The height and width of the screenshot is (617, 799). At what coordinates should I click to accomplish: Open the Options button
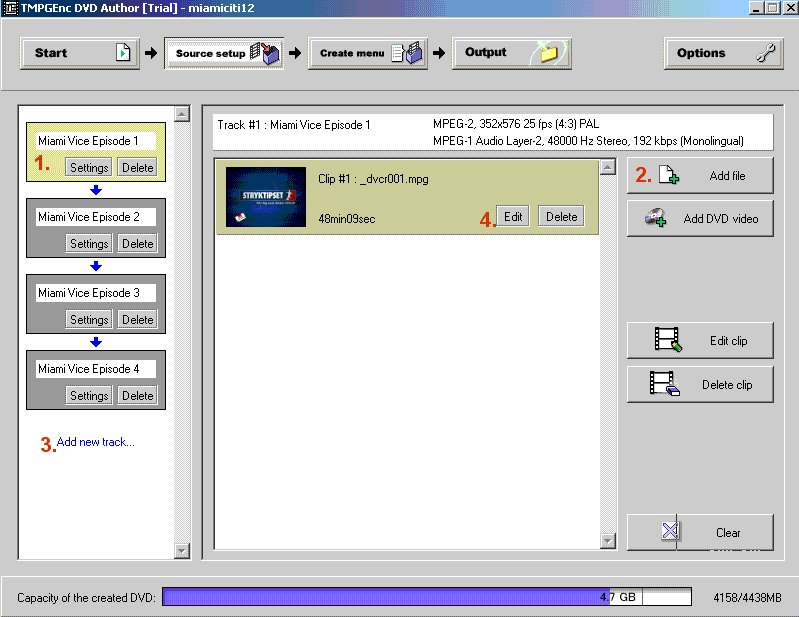pyautogui.click(x=724, y=53)
